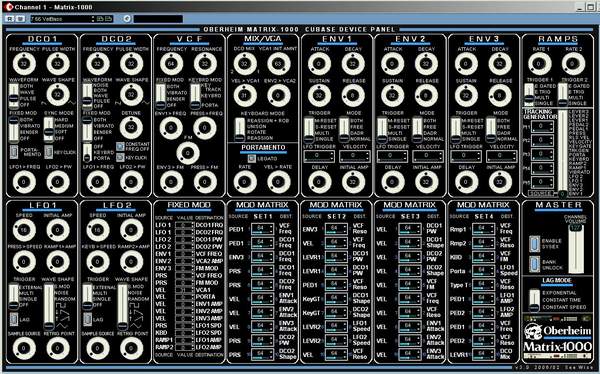Toggle DCO2 Constant Freq Off switch

121,146
